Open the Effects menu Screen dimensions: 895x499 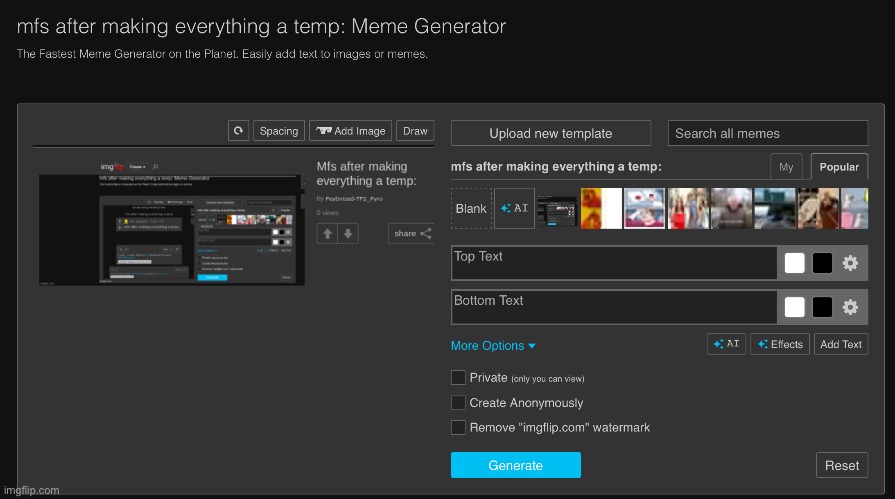point(780,344)
